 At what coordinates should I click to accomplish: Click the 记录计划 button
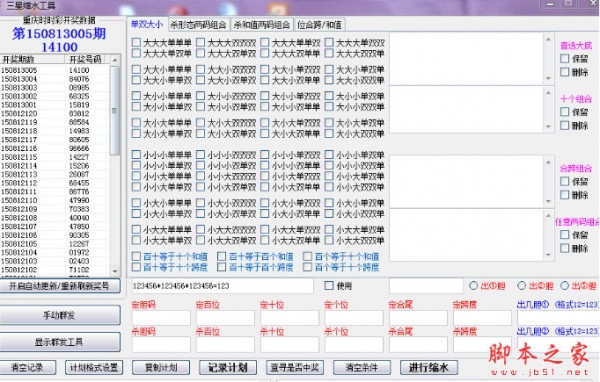coord(228,367)
